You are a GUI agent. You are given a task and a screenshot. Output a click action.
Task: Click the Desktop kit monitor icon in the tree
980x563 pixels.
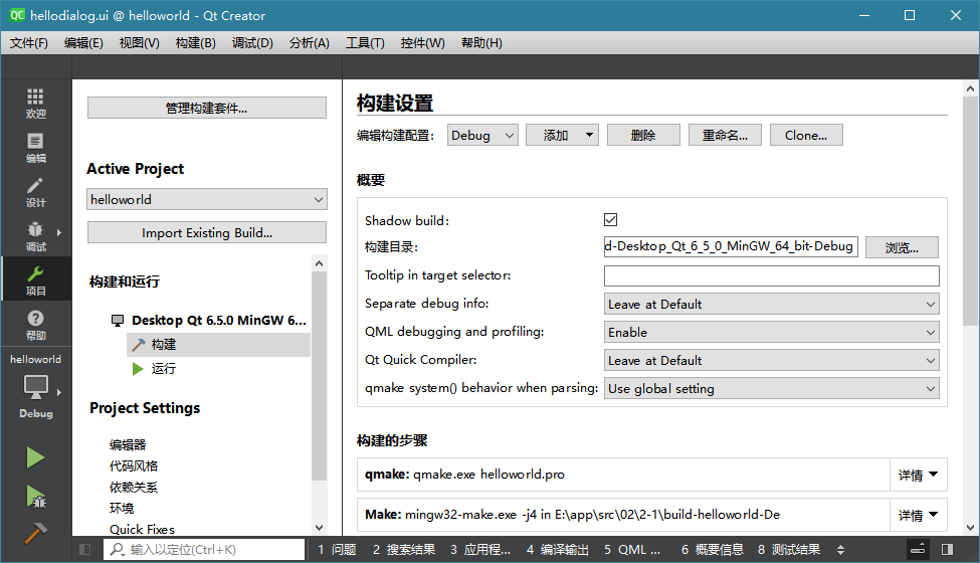(x=118, y=321)
